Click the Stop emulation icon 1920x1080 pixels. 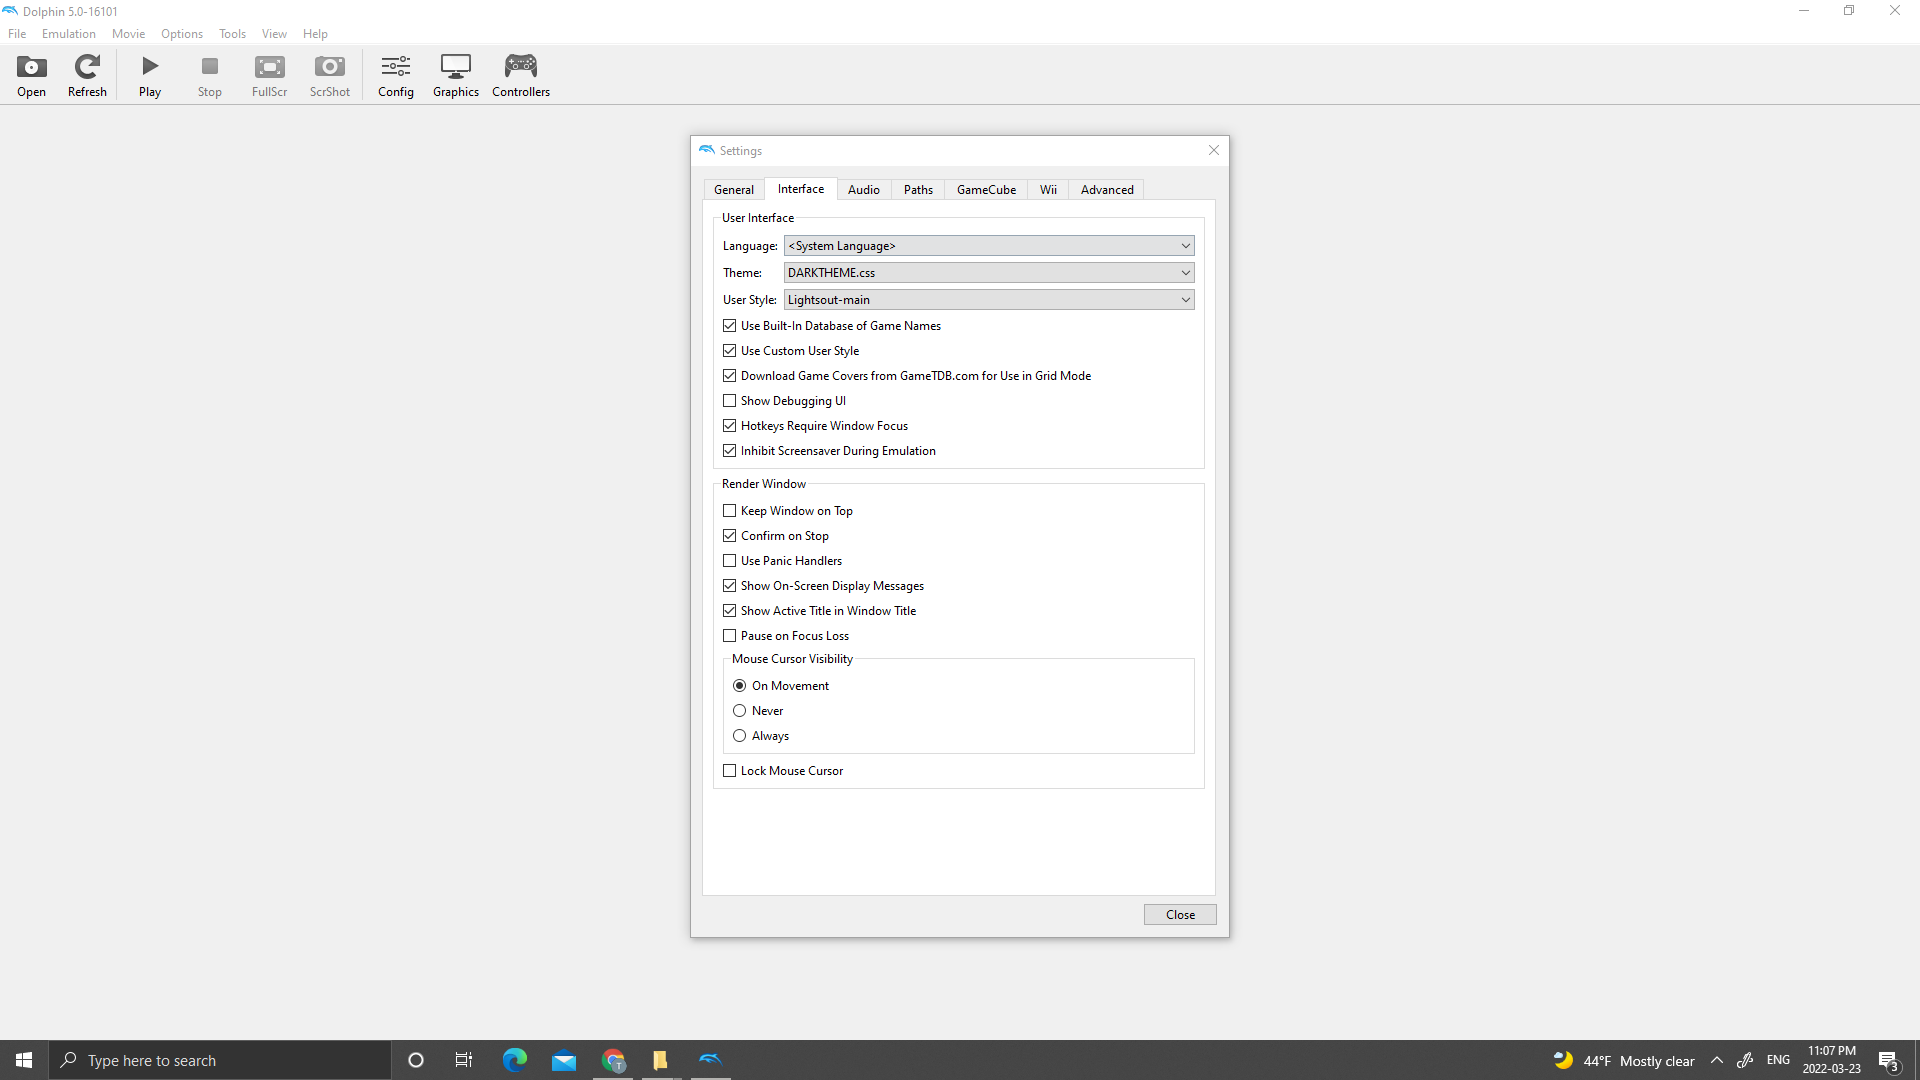(209, 75)
